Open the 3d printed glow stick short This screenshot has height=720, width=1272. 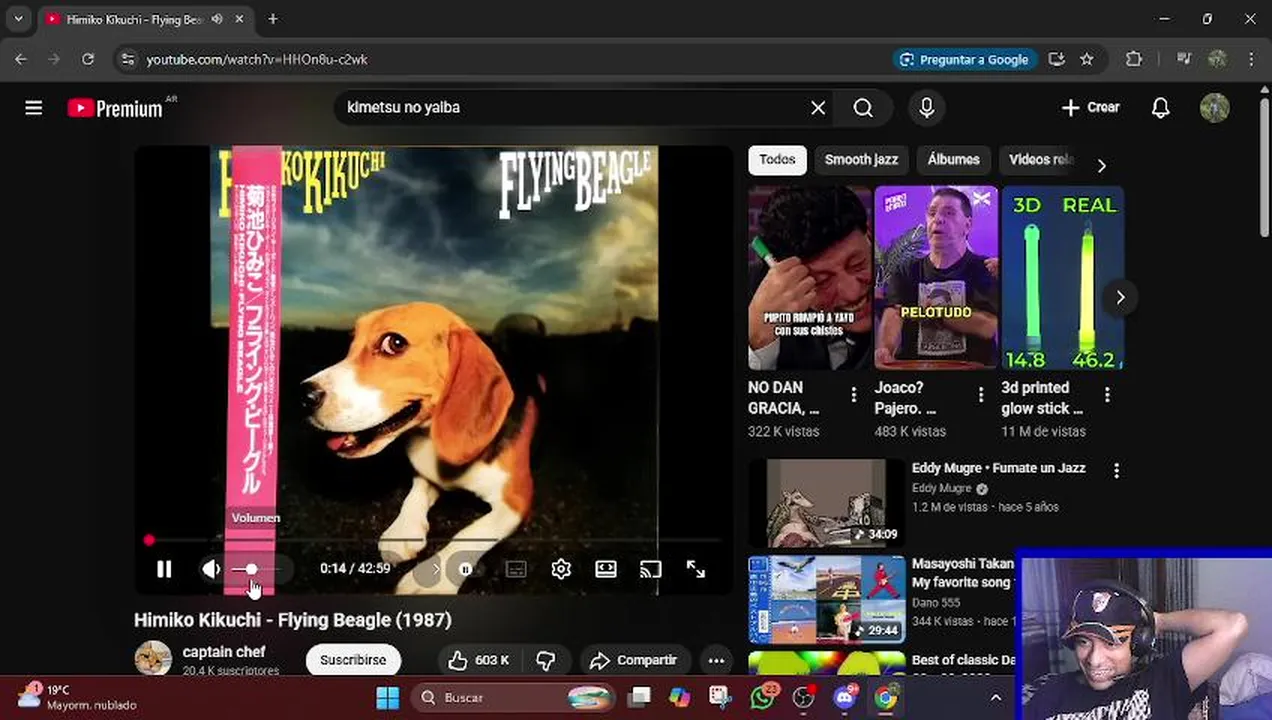[1063, 277]
